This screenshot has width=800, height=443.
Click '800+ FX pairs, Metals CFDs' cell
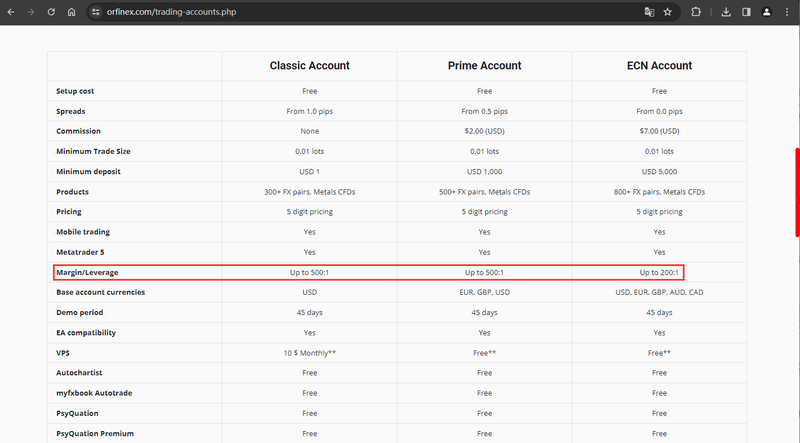pyautogui.click(x=659, y=192)
